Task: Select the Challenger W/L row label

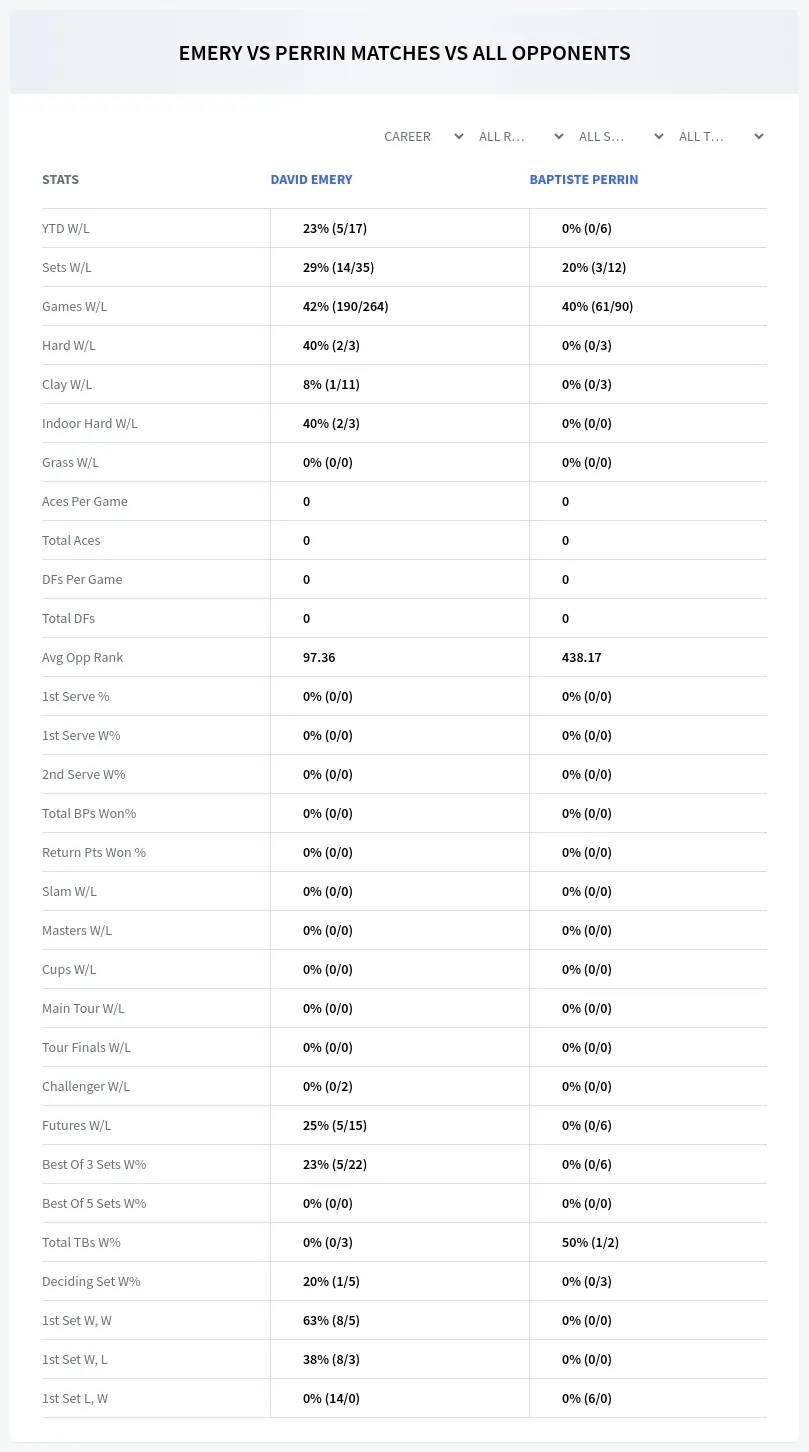Action: (x=86, y=1086)
